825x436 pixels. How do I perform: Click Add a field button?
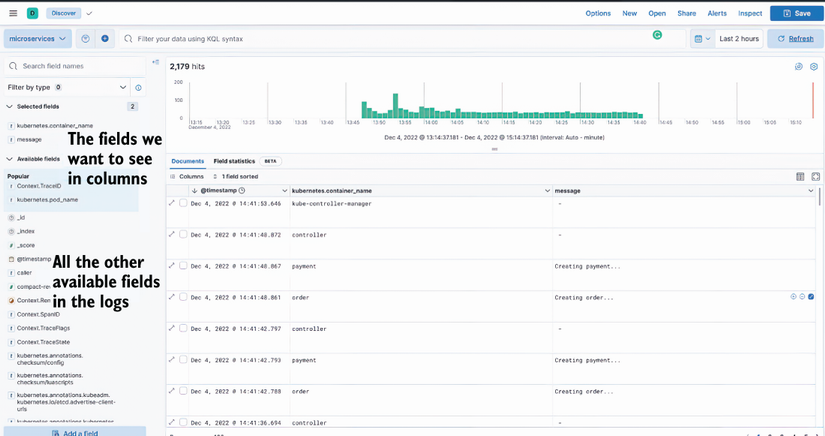click(75, 432)
